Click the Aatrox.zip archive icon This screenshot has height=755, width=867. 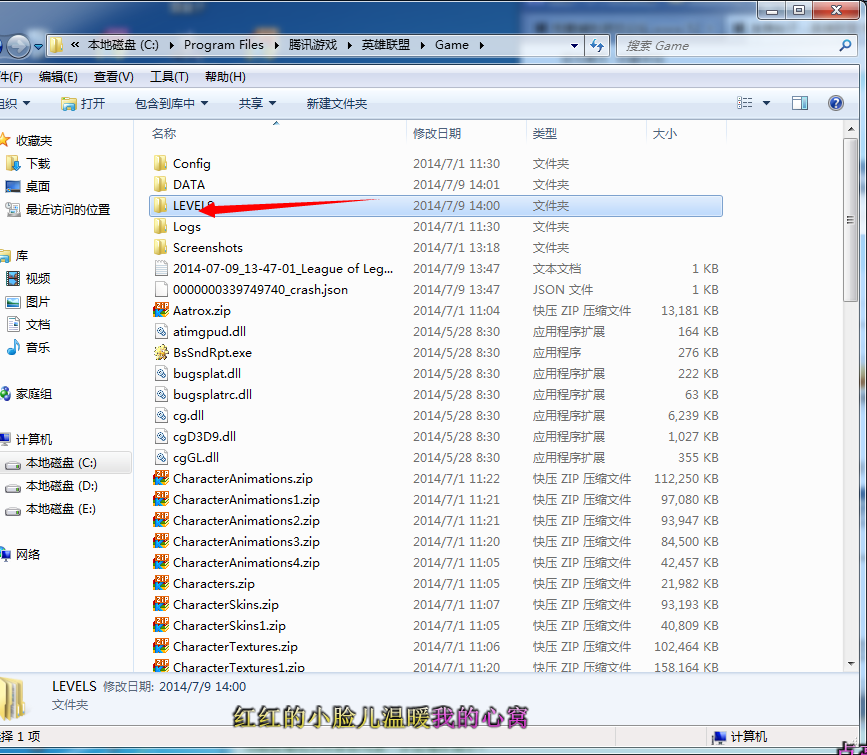161,310
